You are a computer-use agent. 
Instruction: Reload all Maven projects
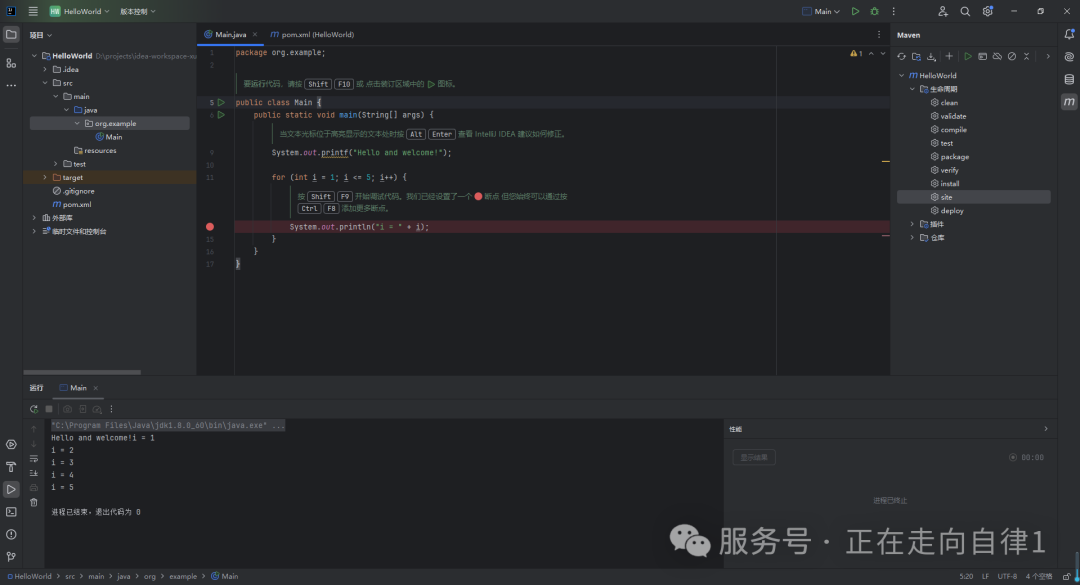901,56
